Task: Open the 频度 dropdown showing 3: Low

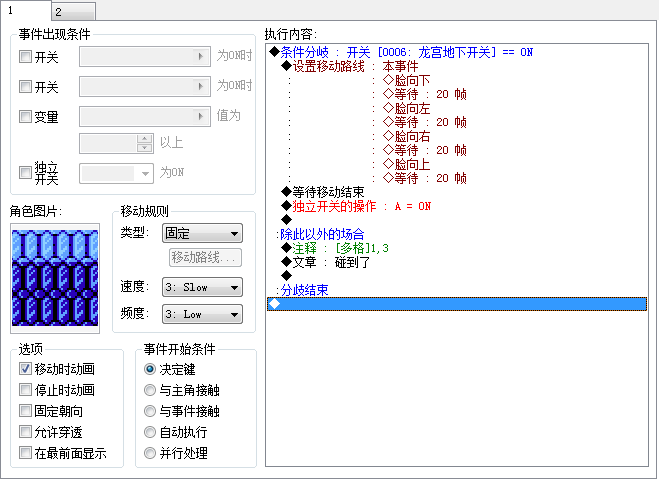Action: (202, 314)
